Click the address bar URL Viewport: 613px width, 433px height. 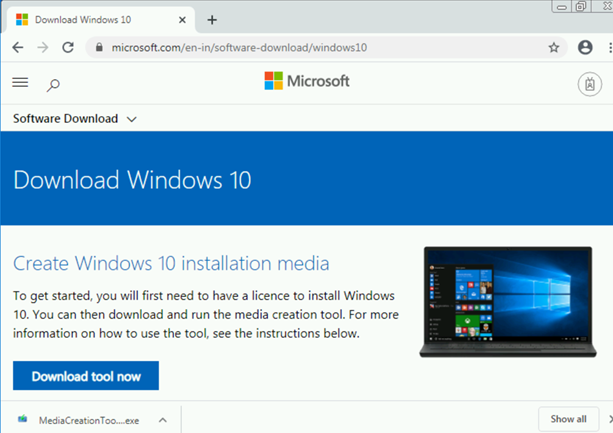point(239,48)
